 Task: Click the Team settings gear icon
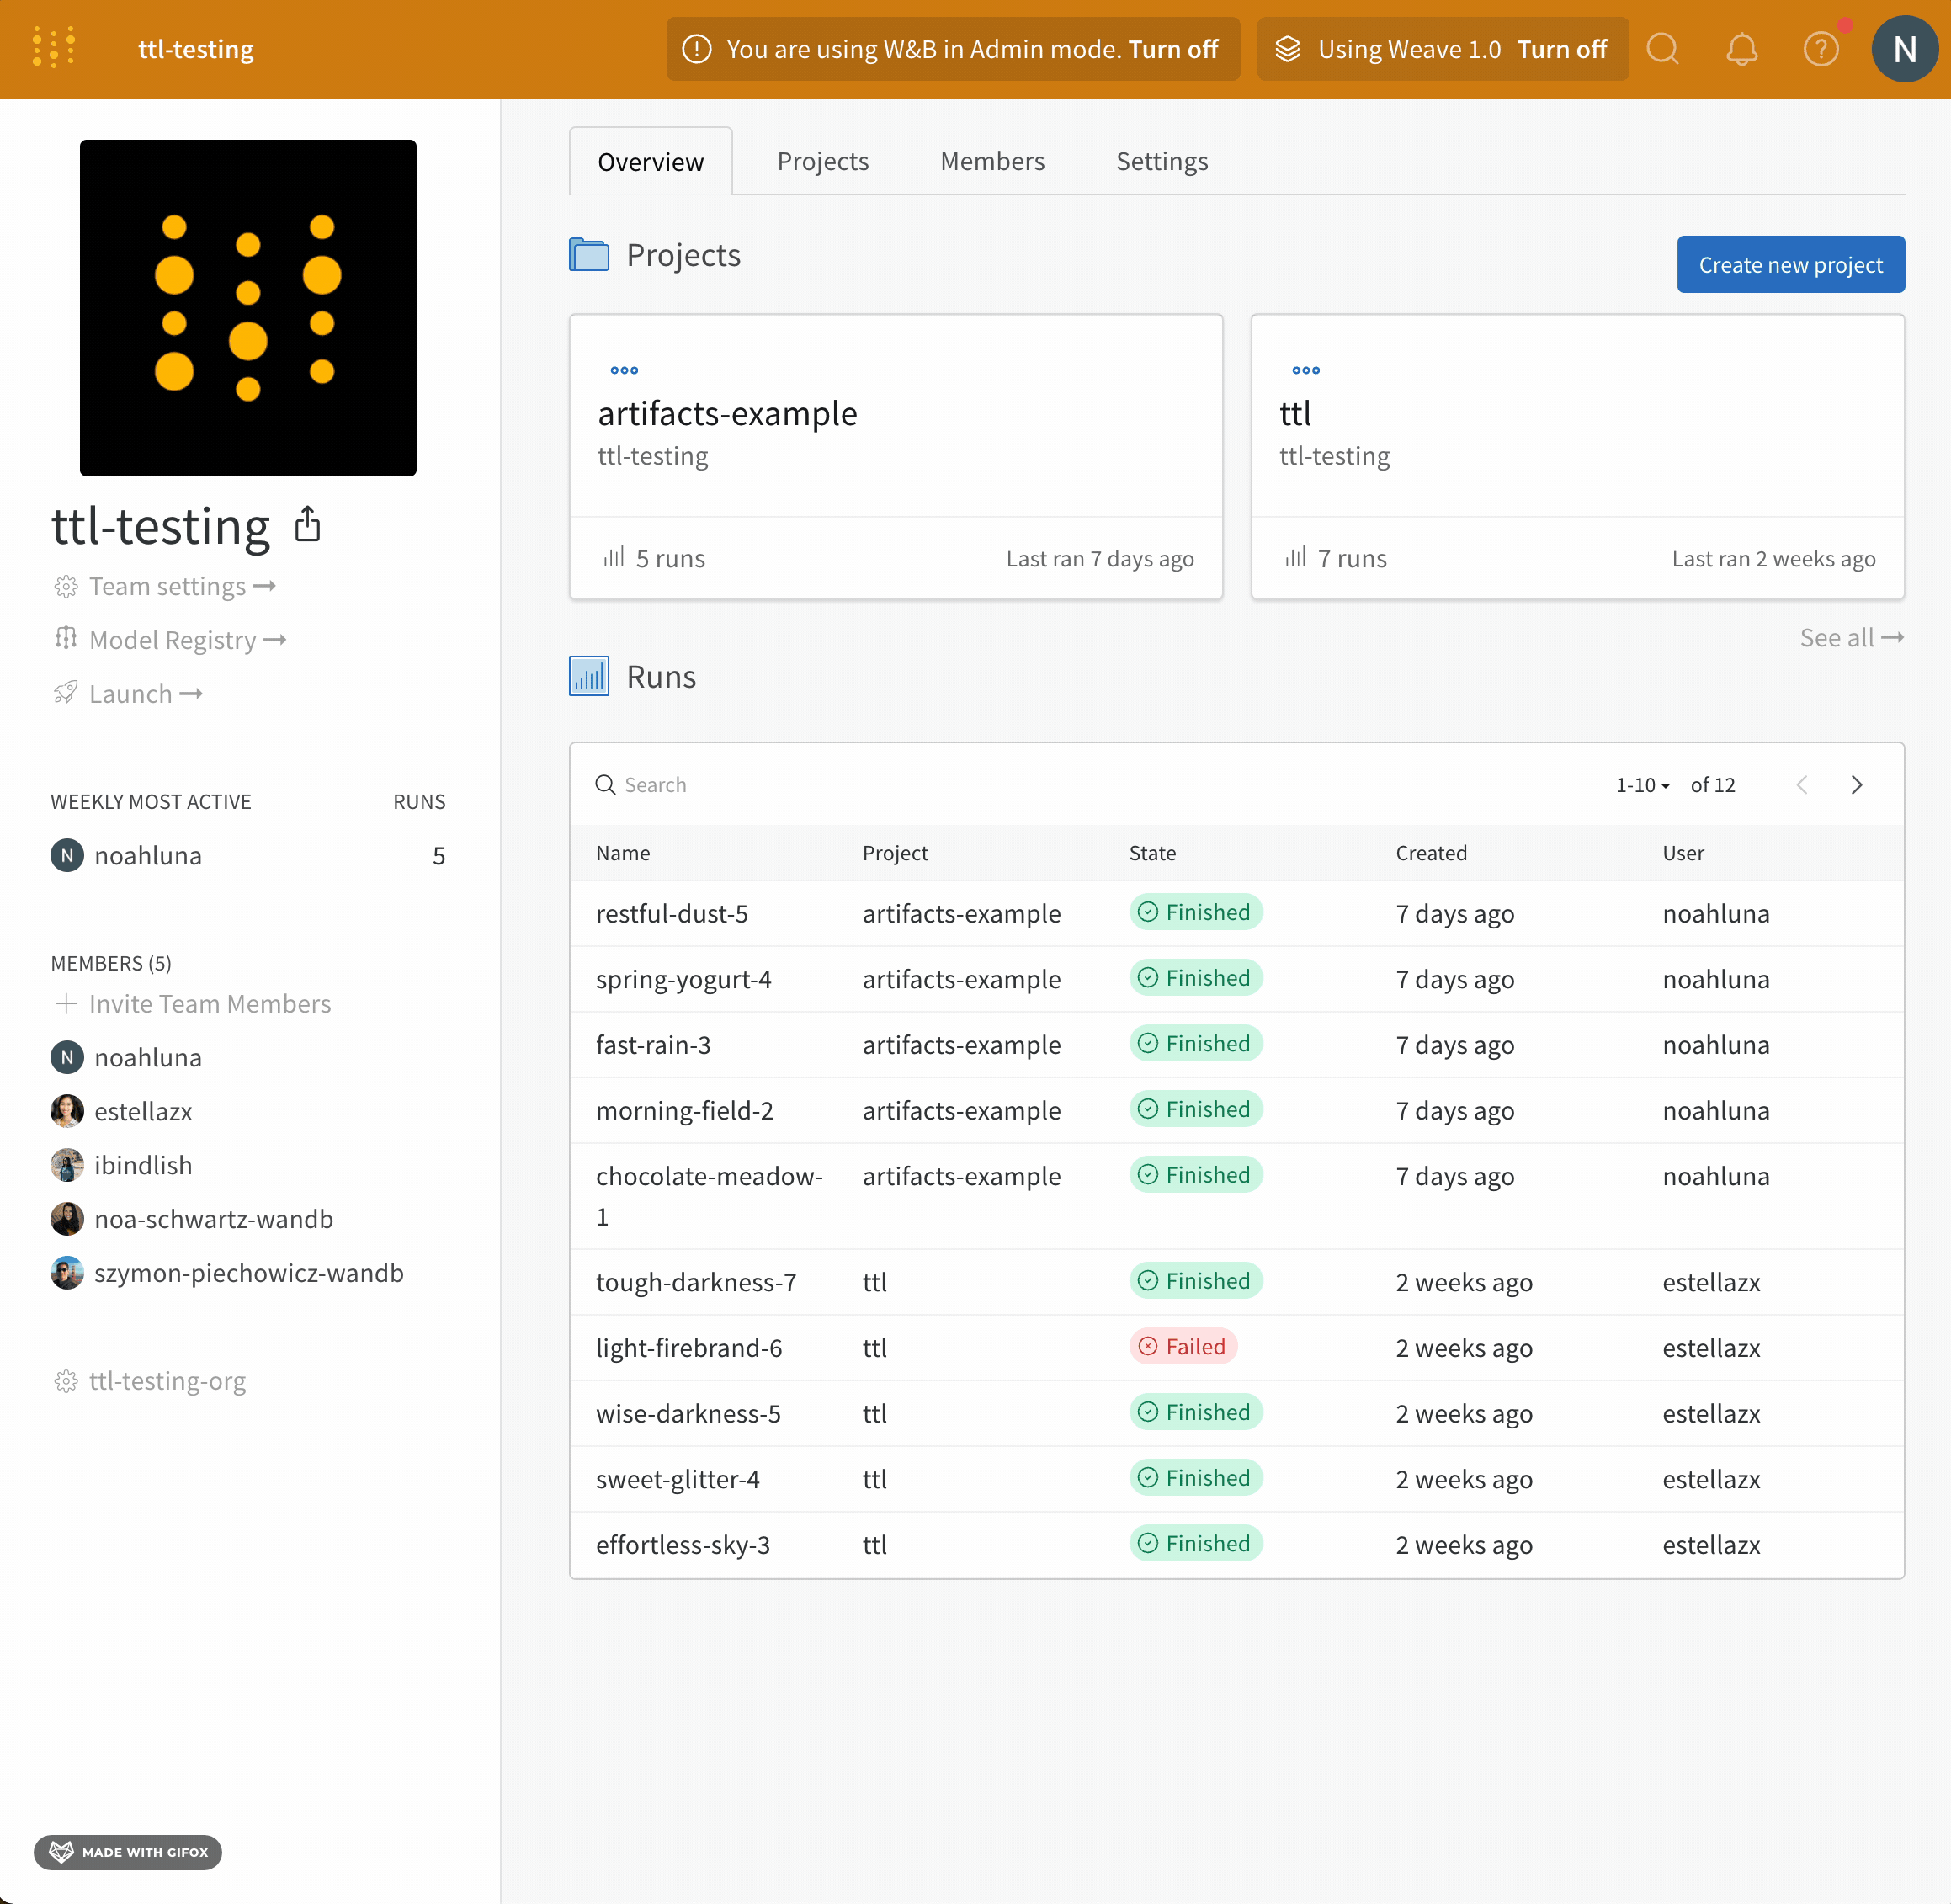pos(66,587)
